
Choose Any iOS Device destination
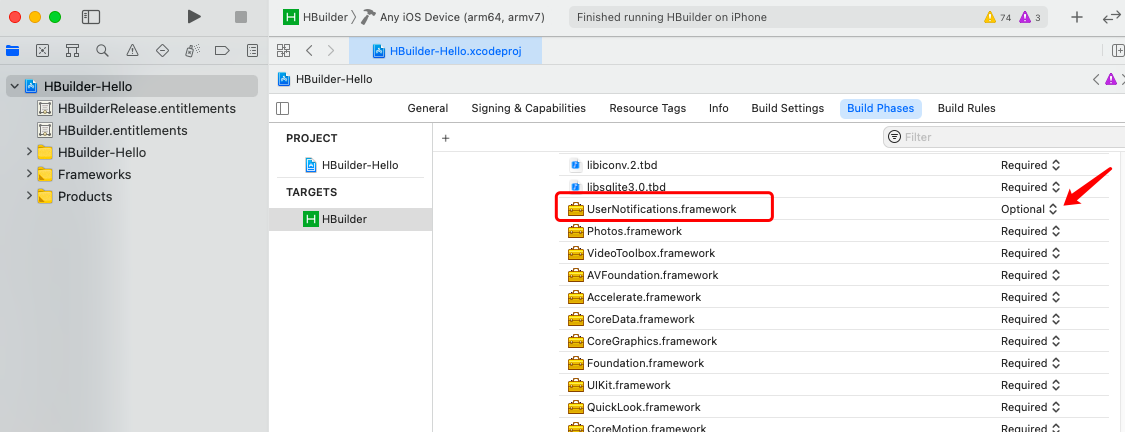(x=453, y=17)
